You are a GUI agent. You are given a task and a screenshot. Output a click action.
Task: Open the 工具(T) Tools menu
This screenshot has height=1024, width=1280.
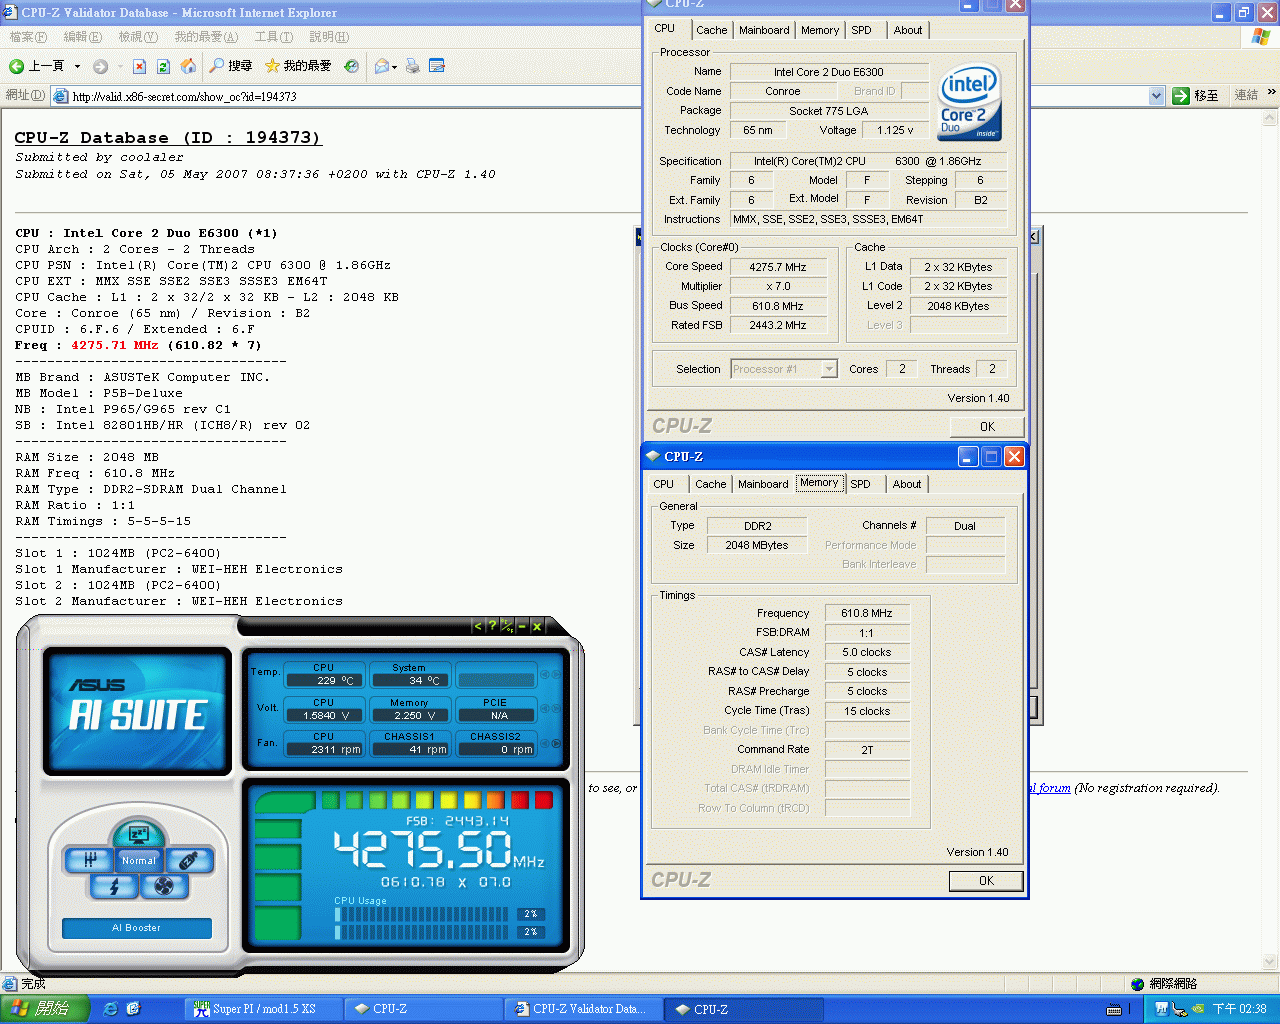pos(274,37)
